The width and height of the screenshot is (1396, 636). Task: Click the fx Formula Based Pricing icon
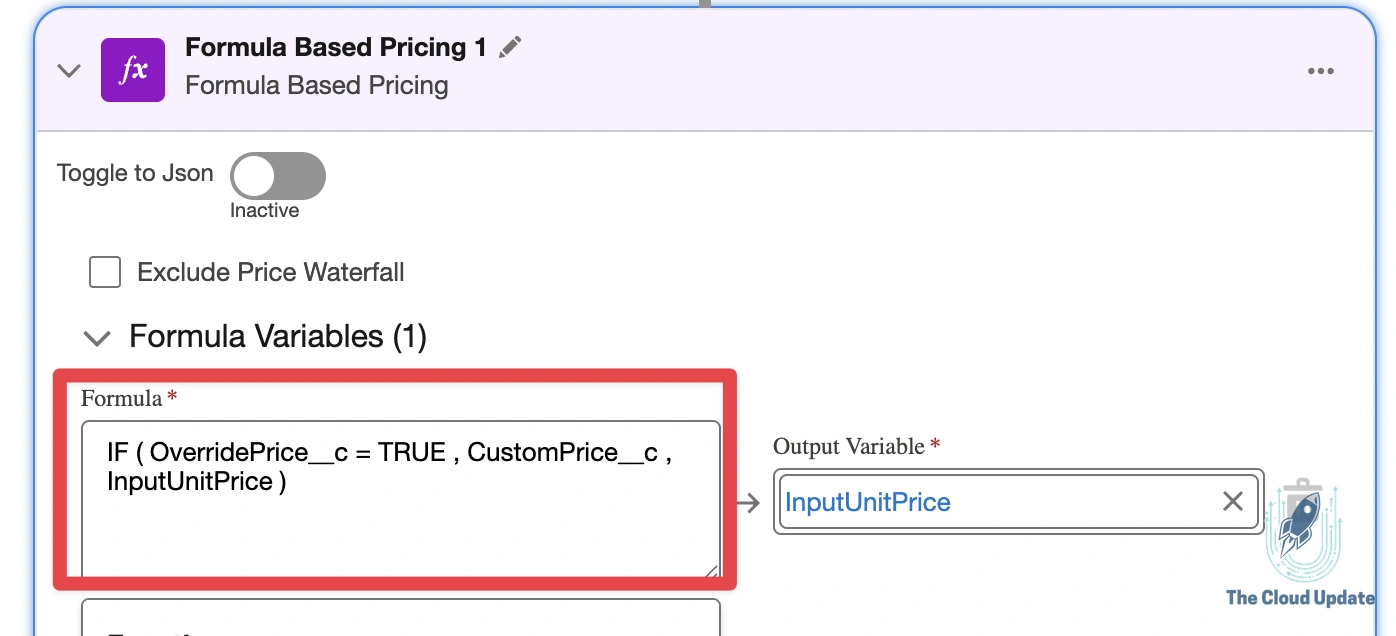click(133, 70)
